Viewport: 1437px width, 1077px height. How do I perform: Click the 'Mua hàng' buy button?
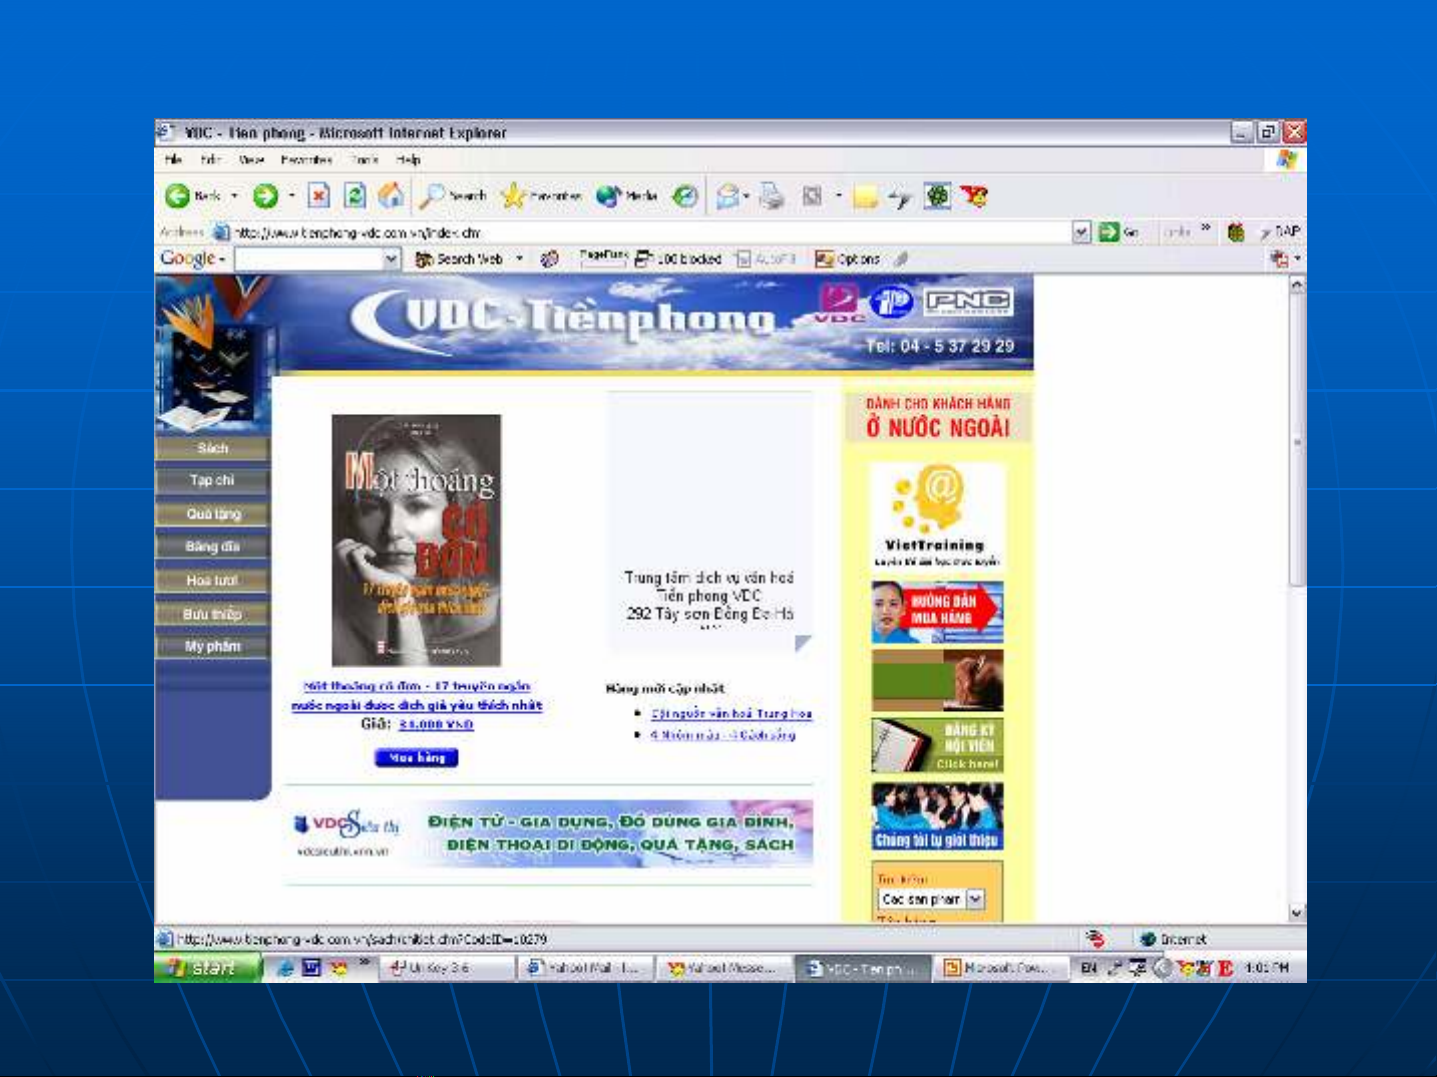(x=416, y=758)
